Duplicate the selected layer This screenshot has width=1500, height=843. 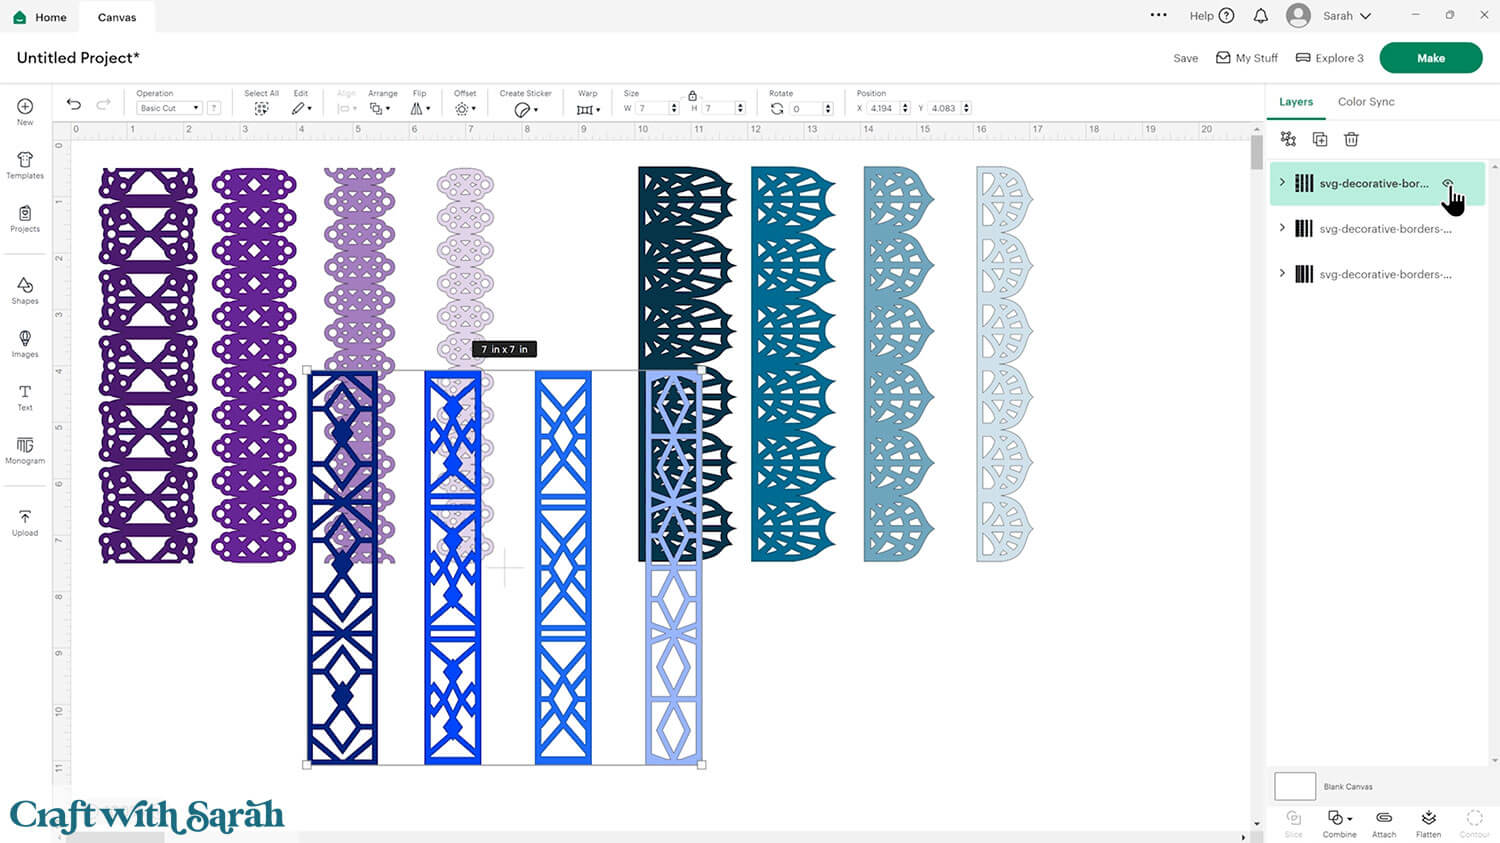1320,140
